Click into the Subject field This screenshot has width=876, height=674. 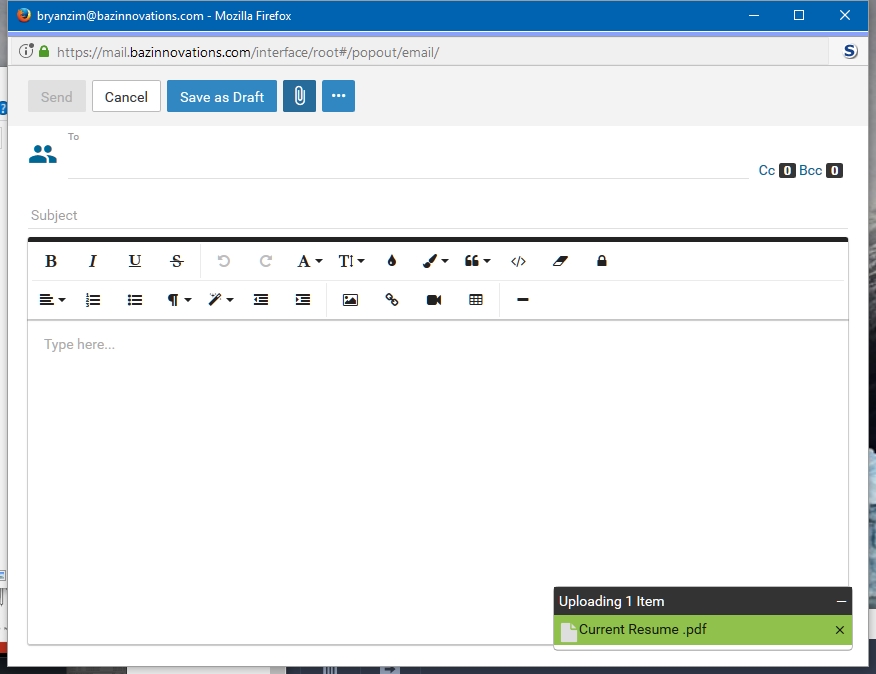[437, 216]
